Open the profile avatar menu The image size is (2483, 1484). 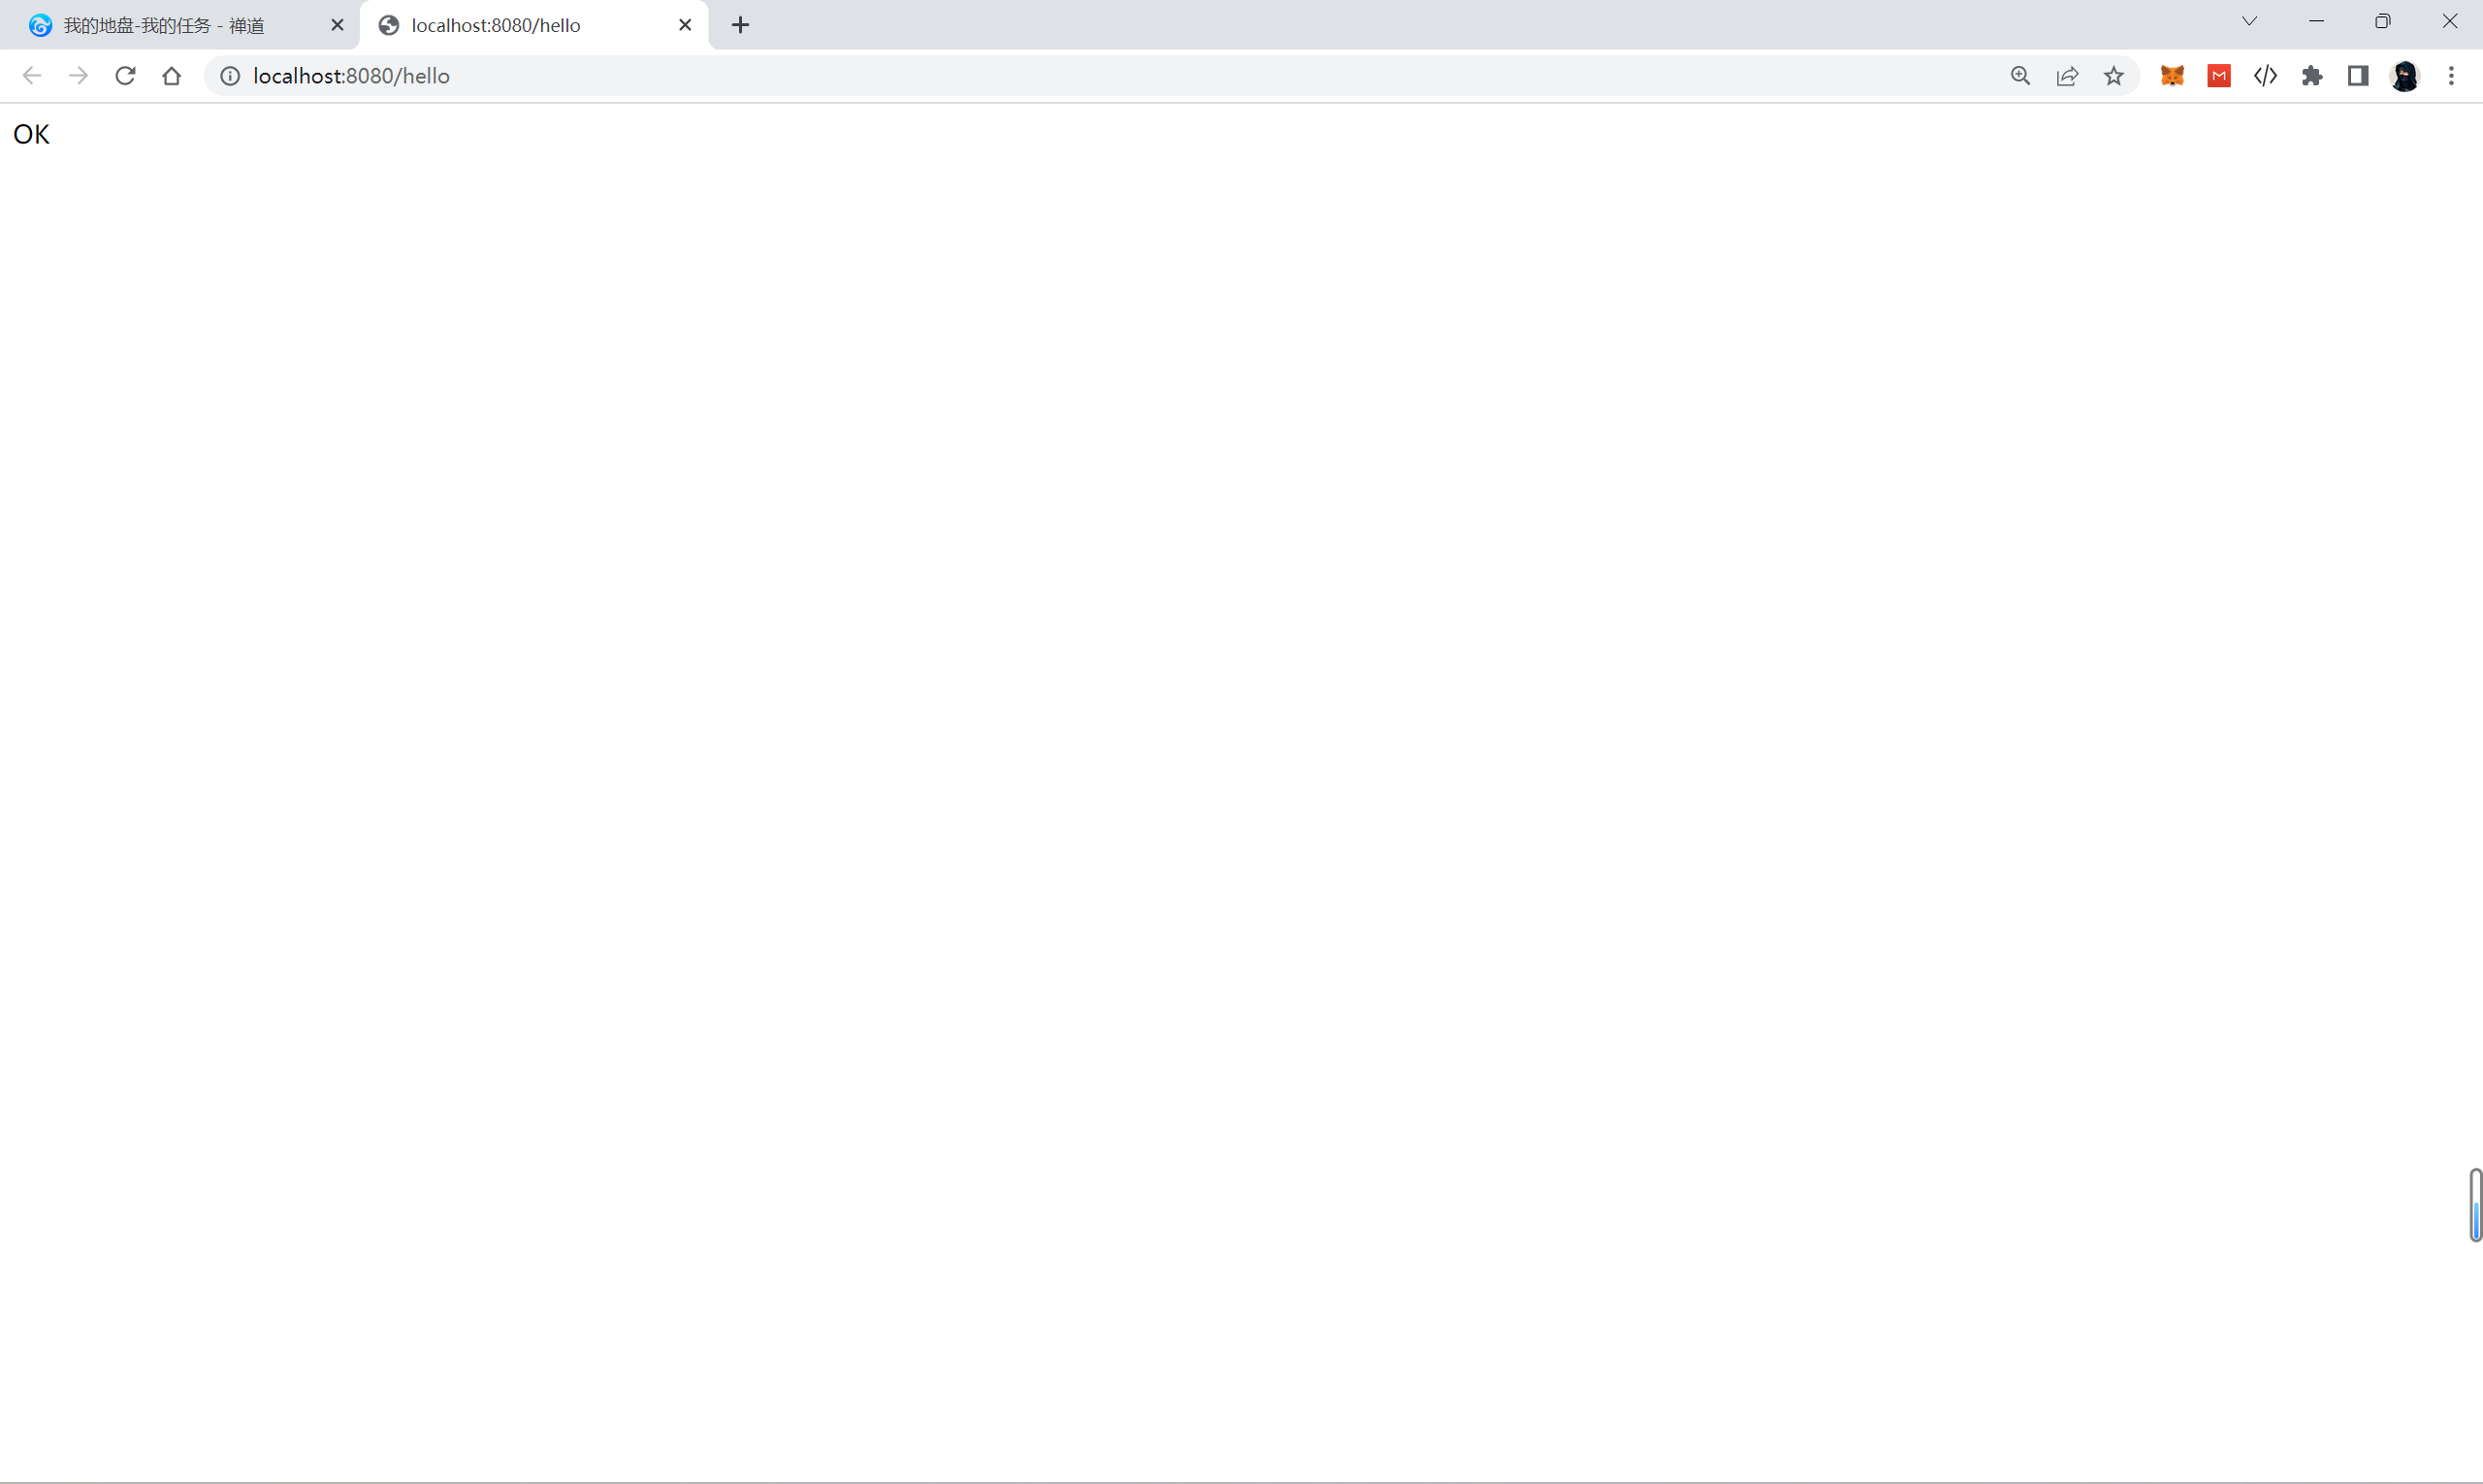point(2404,76)
